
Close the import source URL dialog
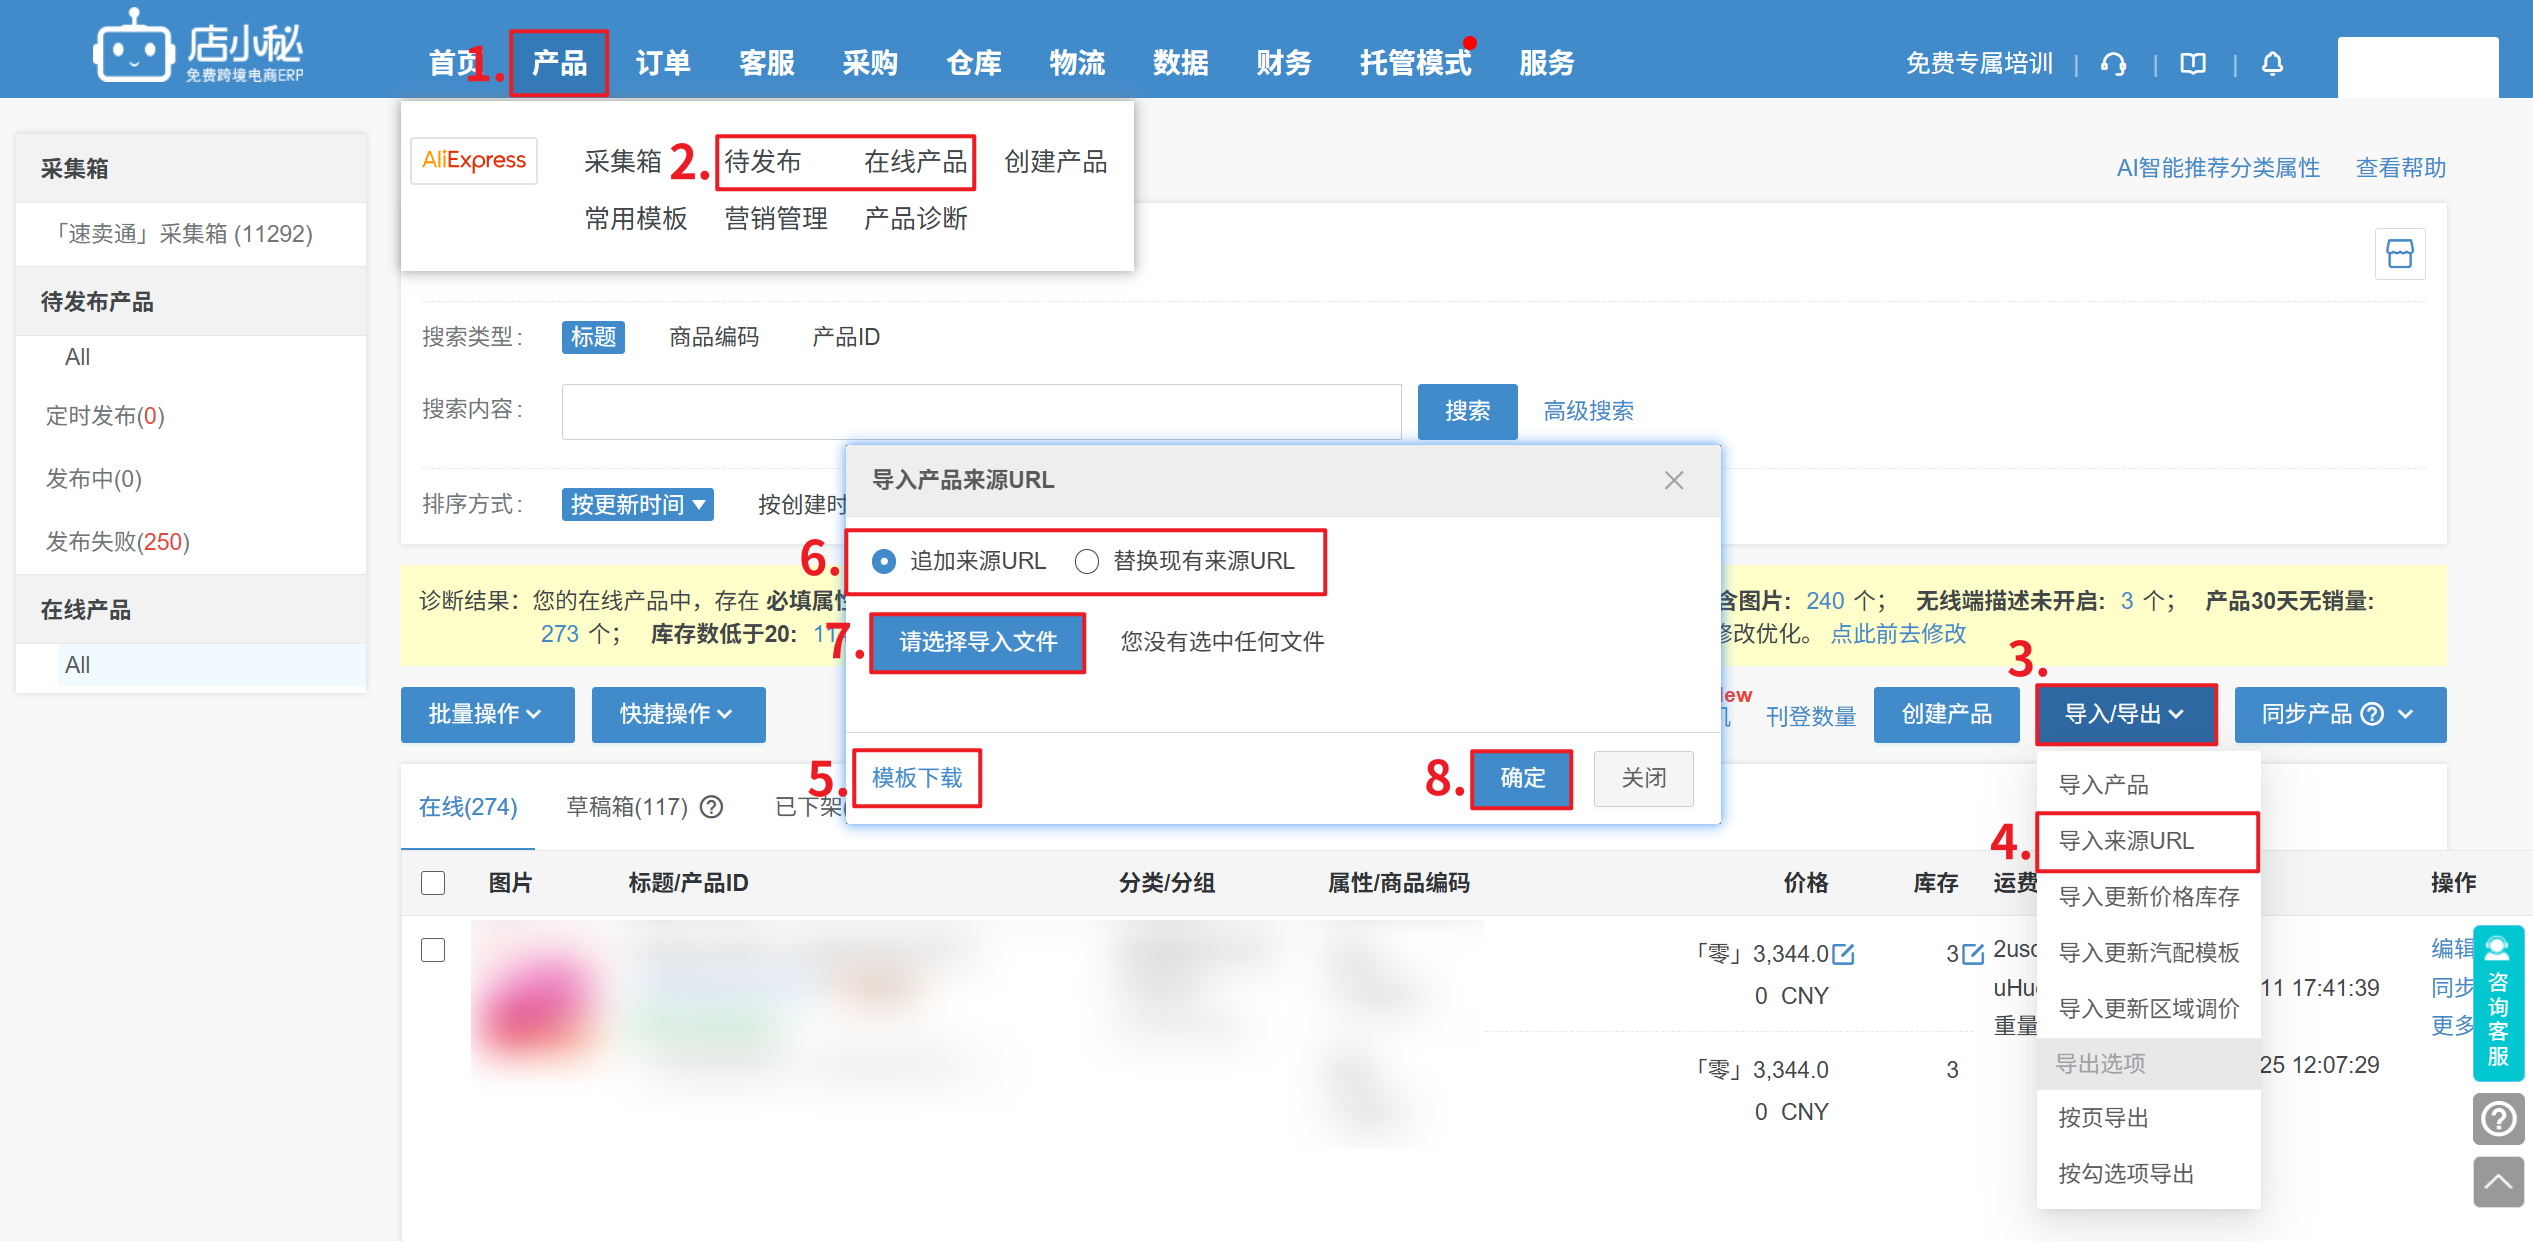(x=1673, y=481)
